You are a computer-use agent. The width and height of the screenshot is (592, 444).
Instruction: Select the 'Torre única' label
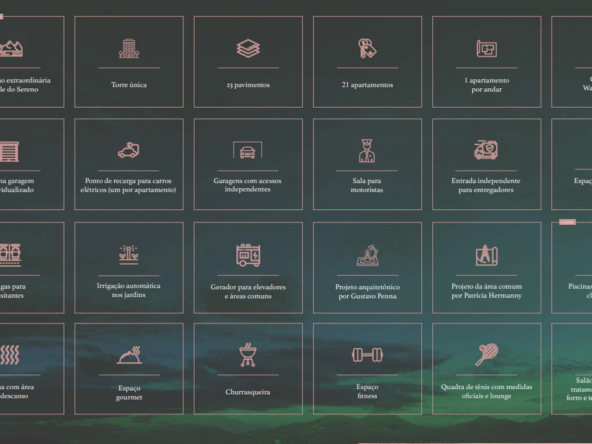(x=129, y=85)
